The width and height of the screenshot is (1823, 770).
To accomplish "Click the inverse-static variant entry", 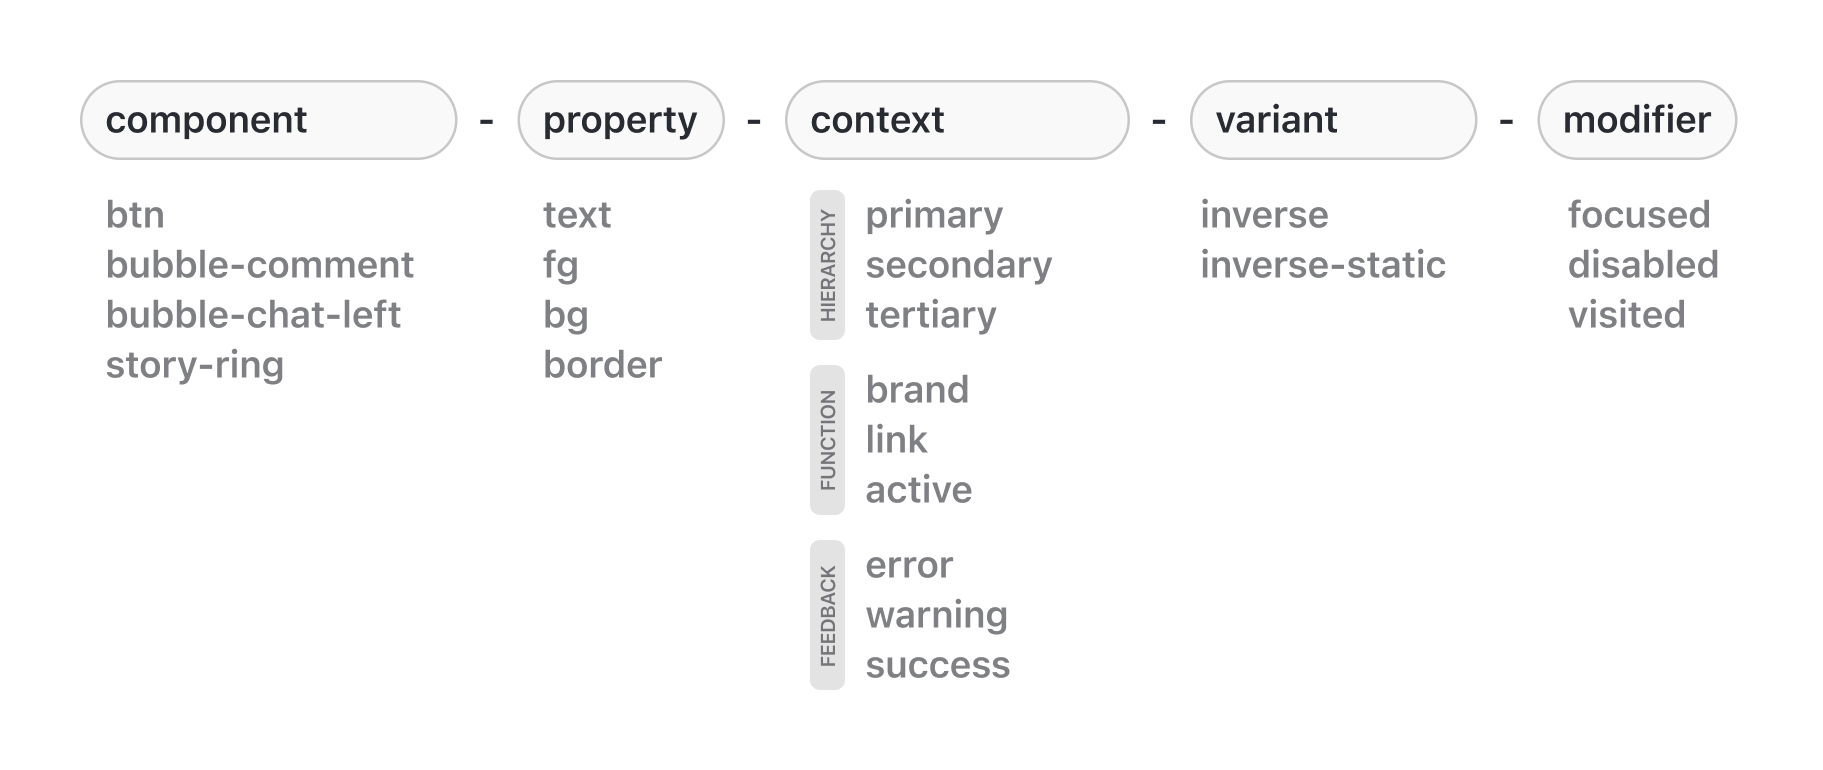I will click(x=1322, y=265).
